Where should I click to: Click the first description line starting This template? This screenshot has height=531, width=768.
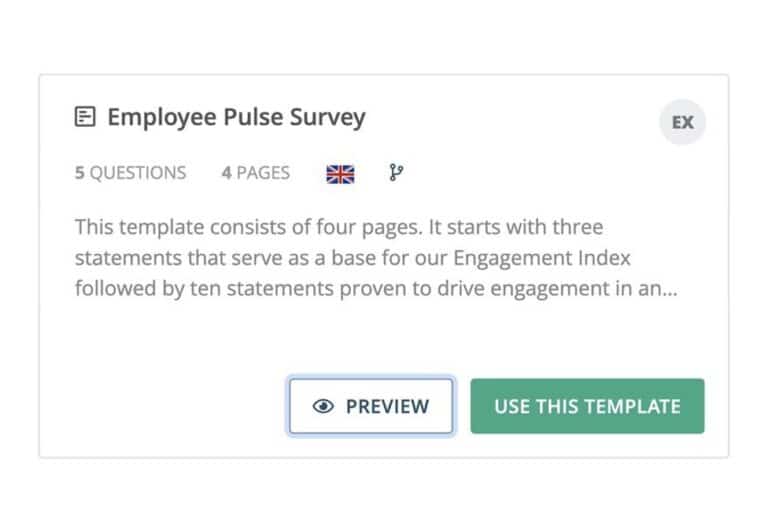339,227
